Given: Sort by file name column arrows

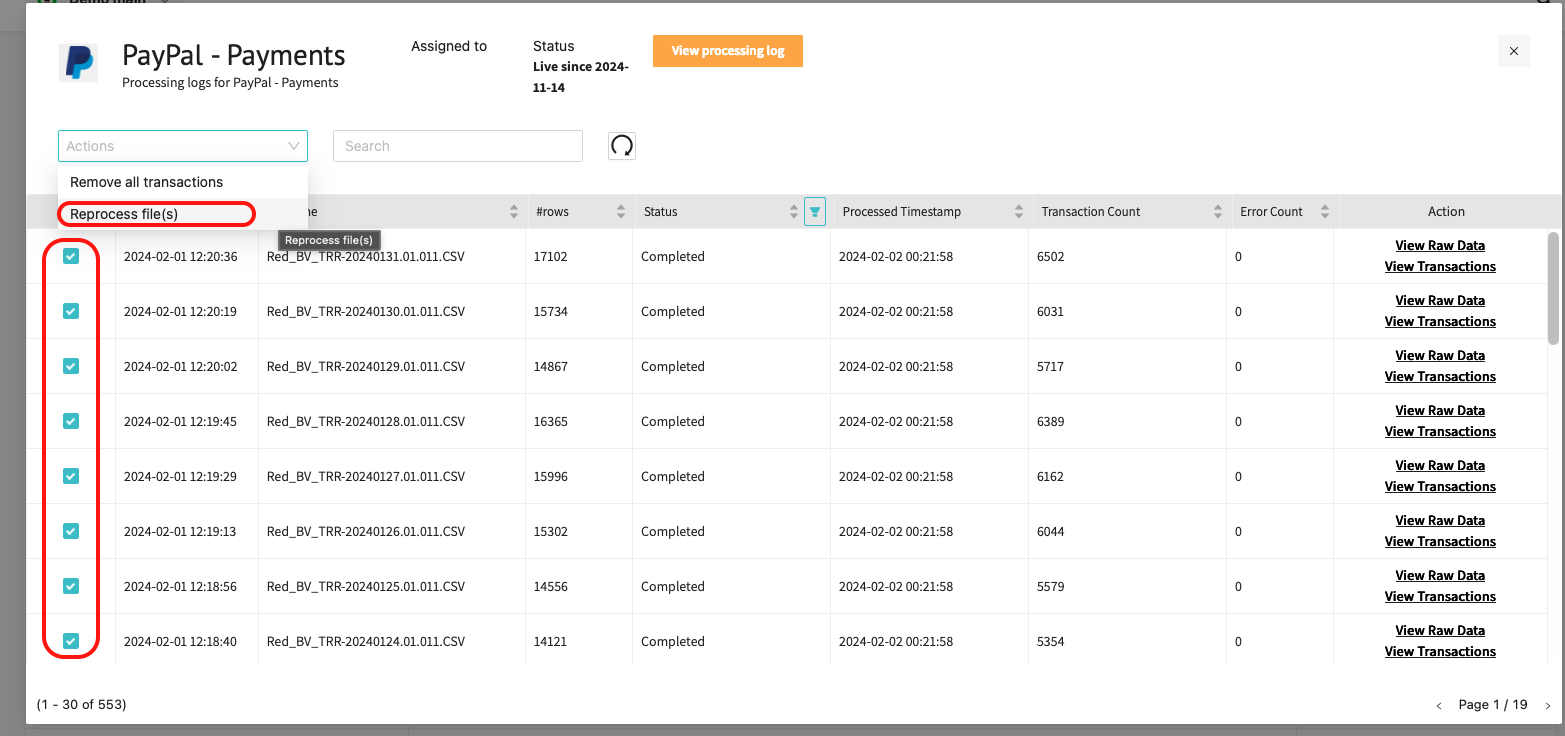Looking at the screenshot, I should coord(514,212).
